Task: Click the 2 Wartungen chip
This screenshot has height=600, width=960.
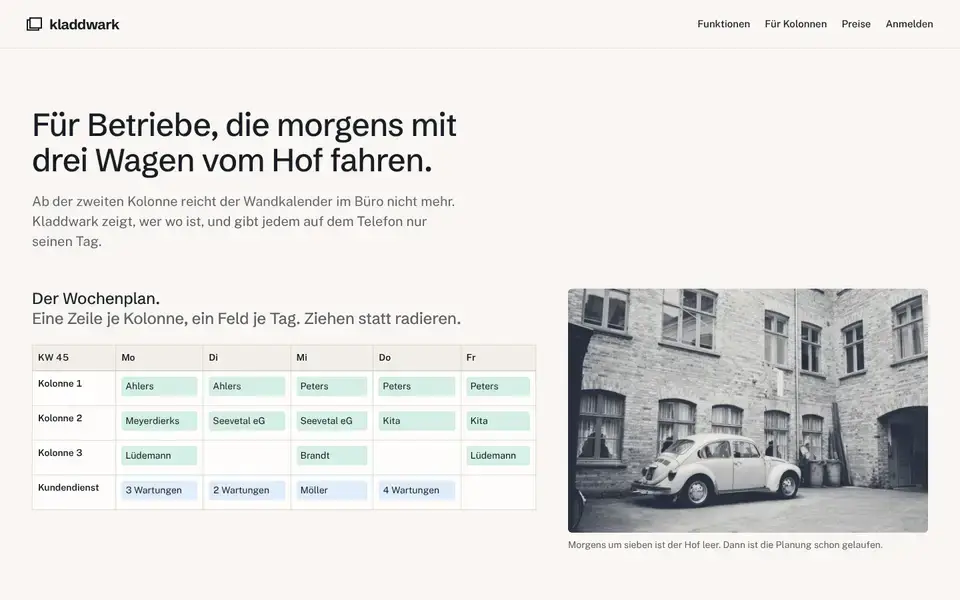Action: click(x=247, y=490)
